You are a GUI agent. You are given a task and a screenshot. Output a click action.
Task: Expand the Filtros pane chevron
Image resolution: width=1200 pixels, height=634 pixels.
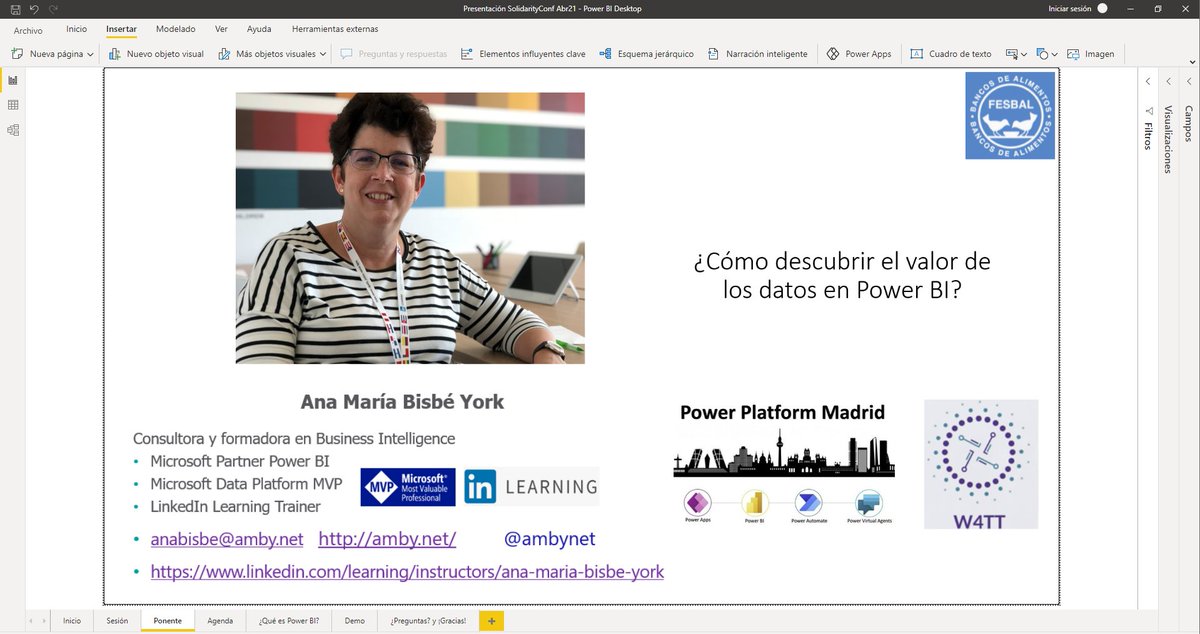[x=1147, y=81]
